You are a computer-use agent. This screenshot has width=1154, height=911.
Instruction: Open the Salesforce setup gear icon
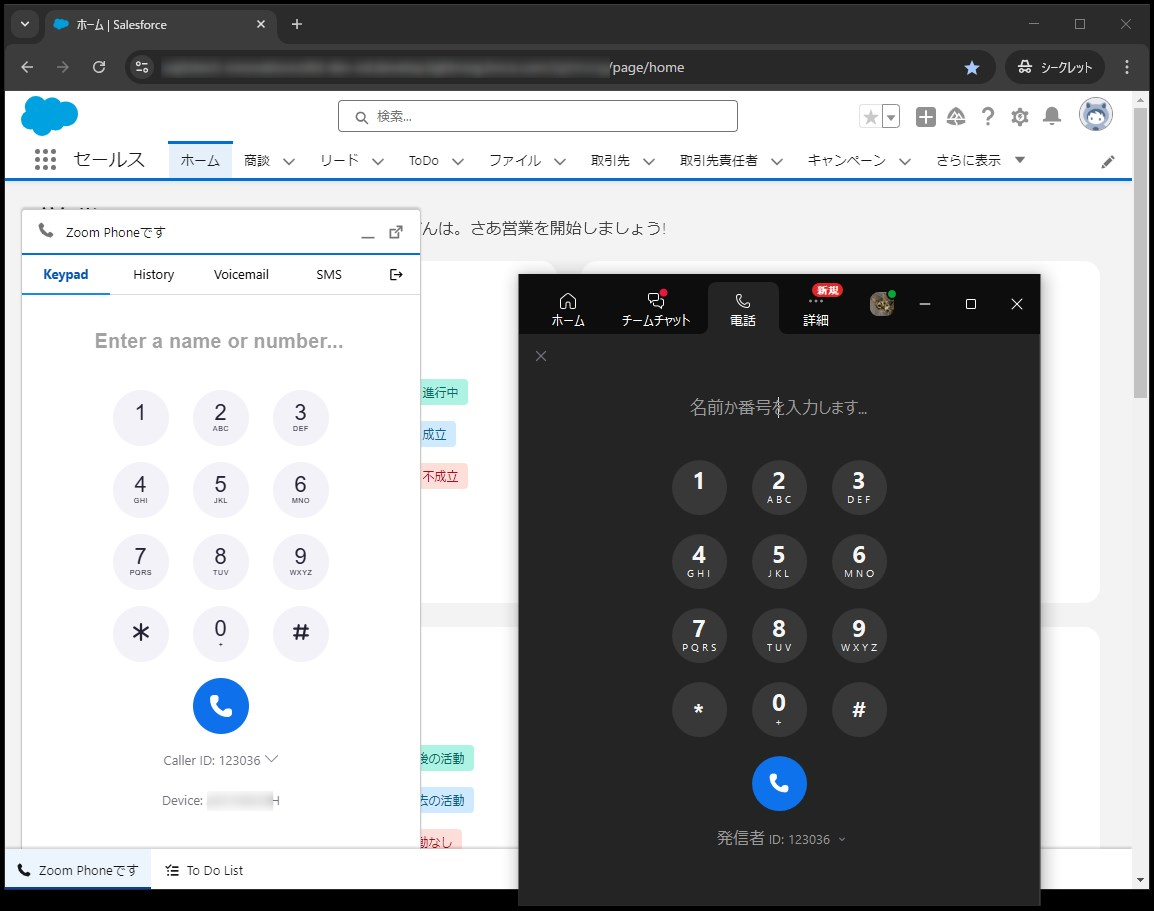(1019, 116)
